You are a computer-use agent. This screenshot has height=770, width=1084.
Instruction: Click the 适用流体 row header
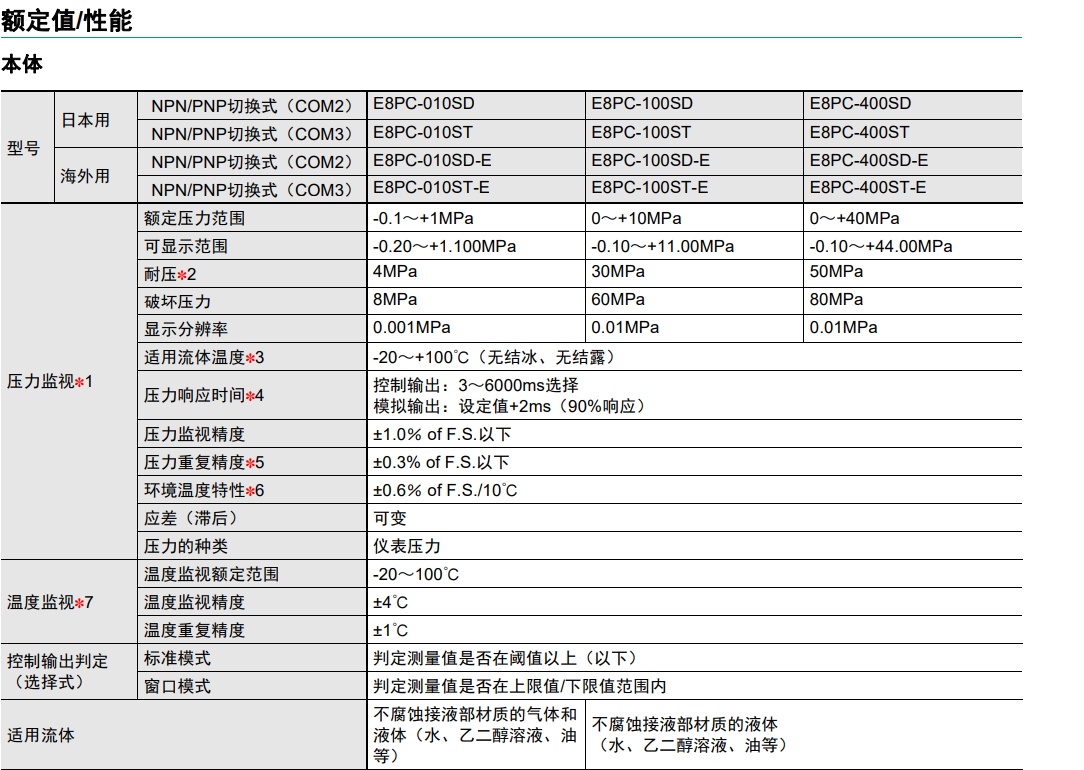click(41, 735)
